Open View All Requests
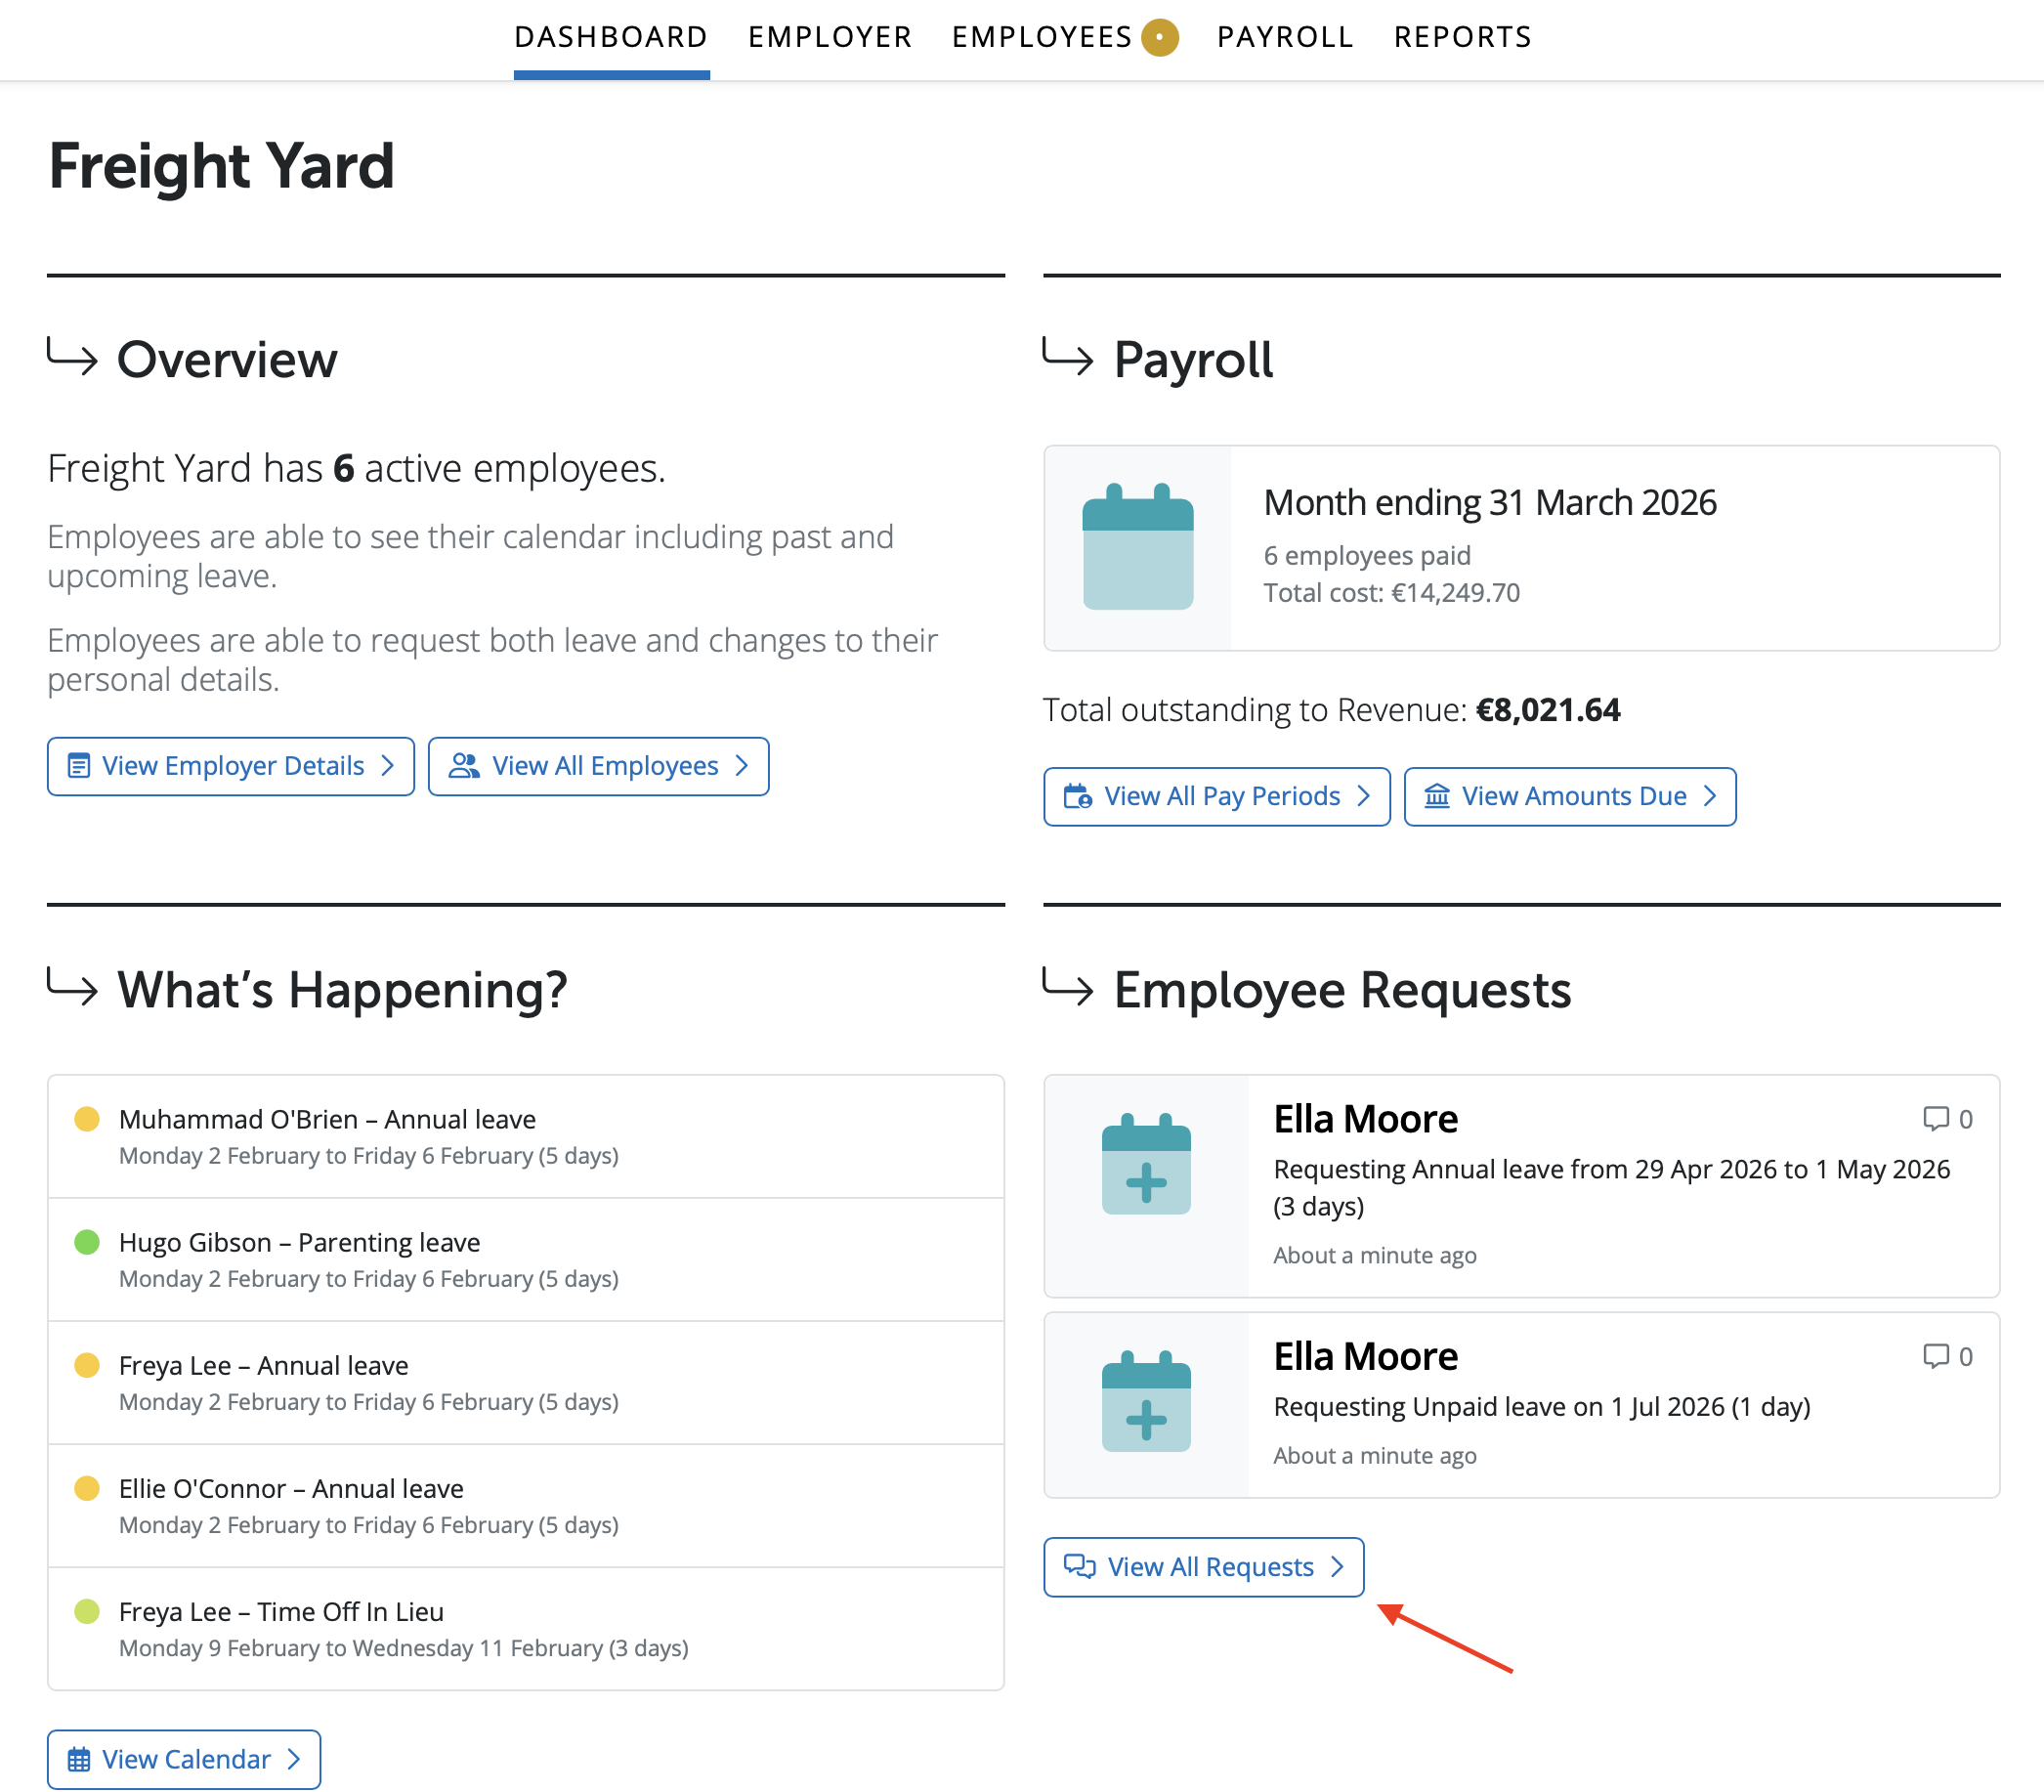This screenshot has height=1792, width=2044. click(x=1203, y=1566)
